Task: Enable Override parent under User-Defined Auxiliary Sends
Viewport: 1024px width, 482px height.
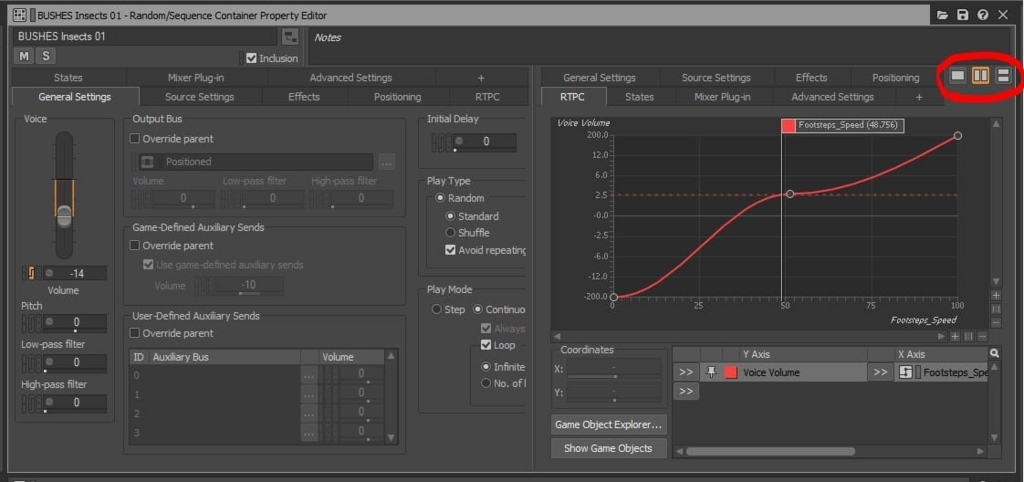Action: pos(135,333)
